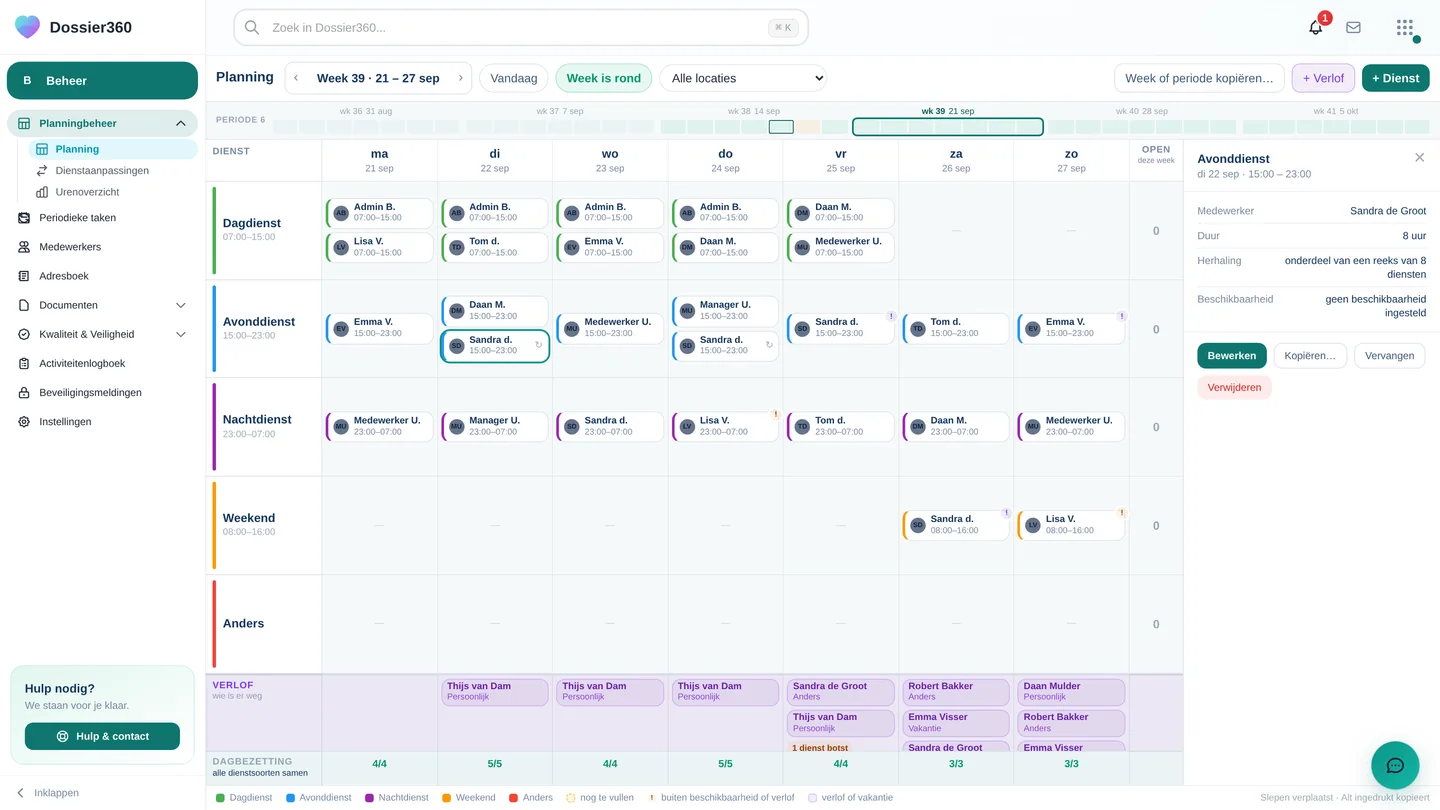Viewport: 1440px width, 810px height.
Task: Click the Beveiligingsmeldingen lock icon
Action: coord(24,393)
